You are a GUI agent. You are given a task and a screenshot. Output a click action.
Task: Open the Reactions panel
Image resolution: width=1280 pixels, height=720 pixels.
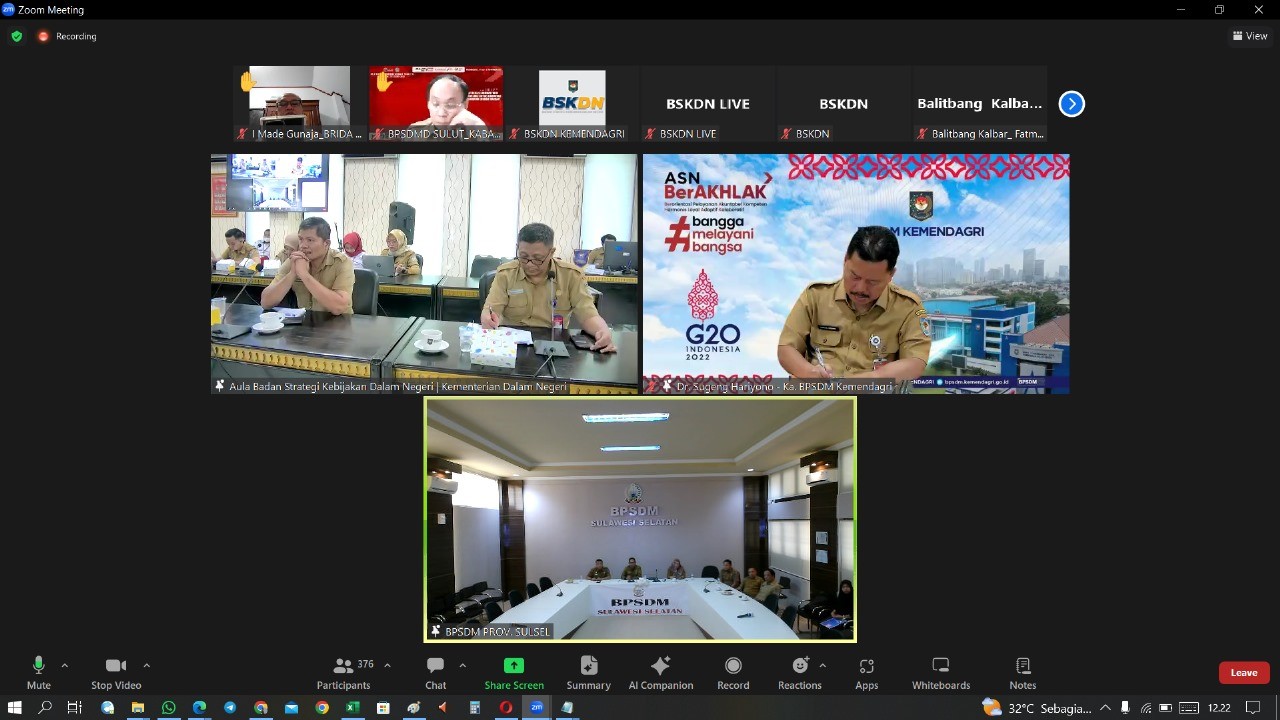tap(797, 672)
